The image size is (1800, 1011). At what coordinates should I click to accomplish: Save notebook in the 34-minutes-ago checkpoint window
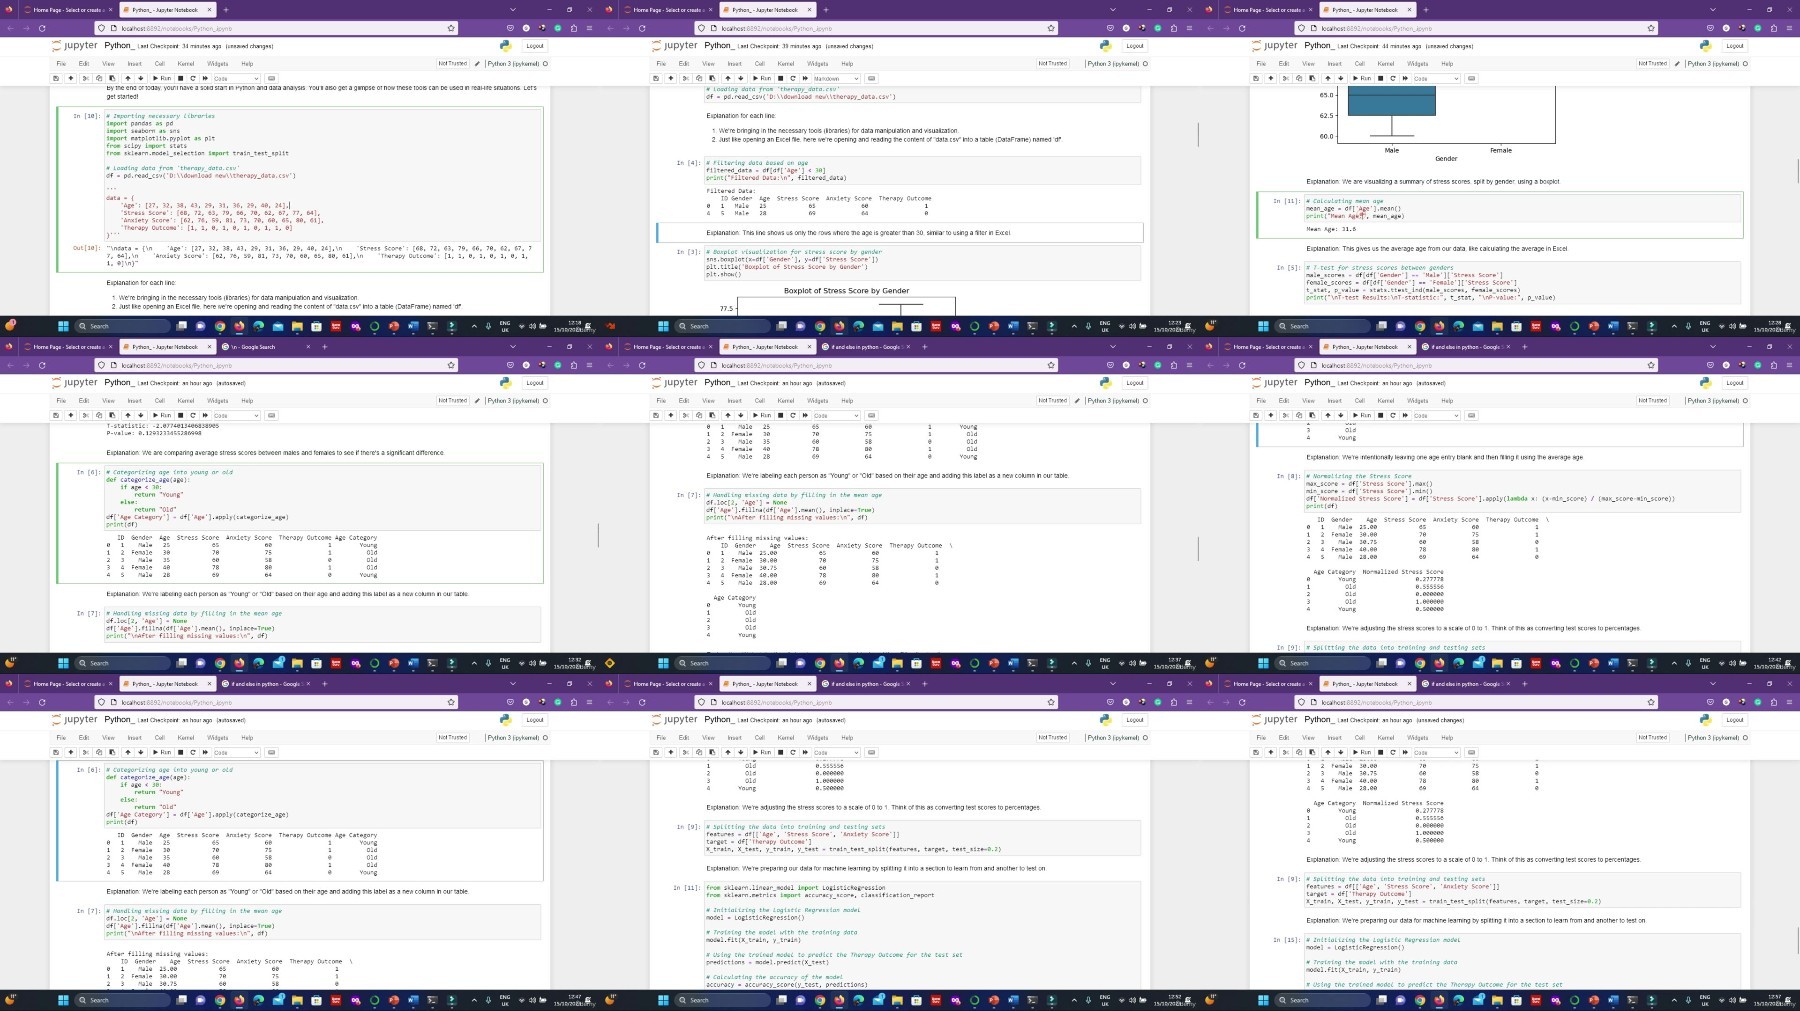[x=56, y=78]
